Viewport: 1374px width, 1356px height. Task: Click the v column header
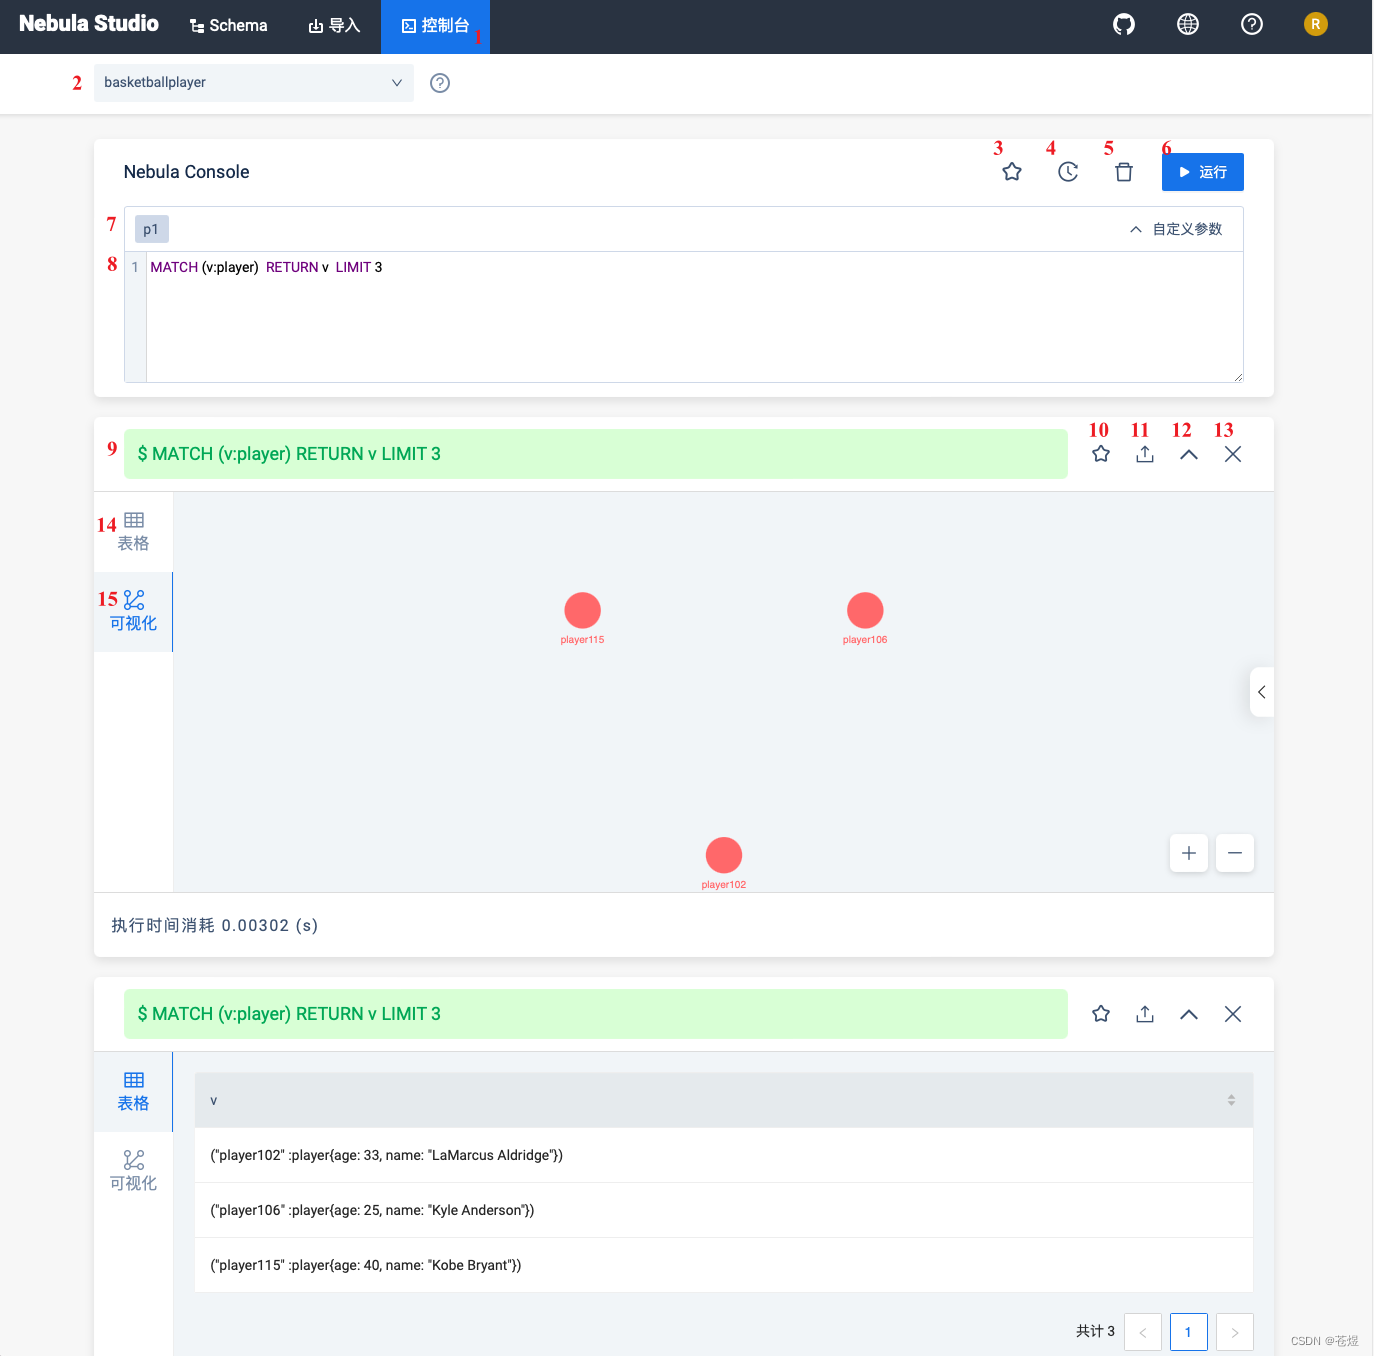tap(724, 1100)
